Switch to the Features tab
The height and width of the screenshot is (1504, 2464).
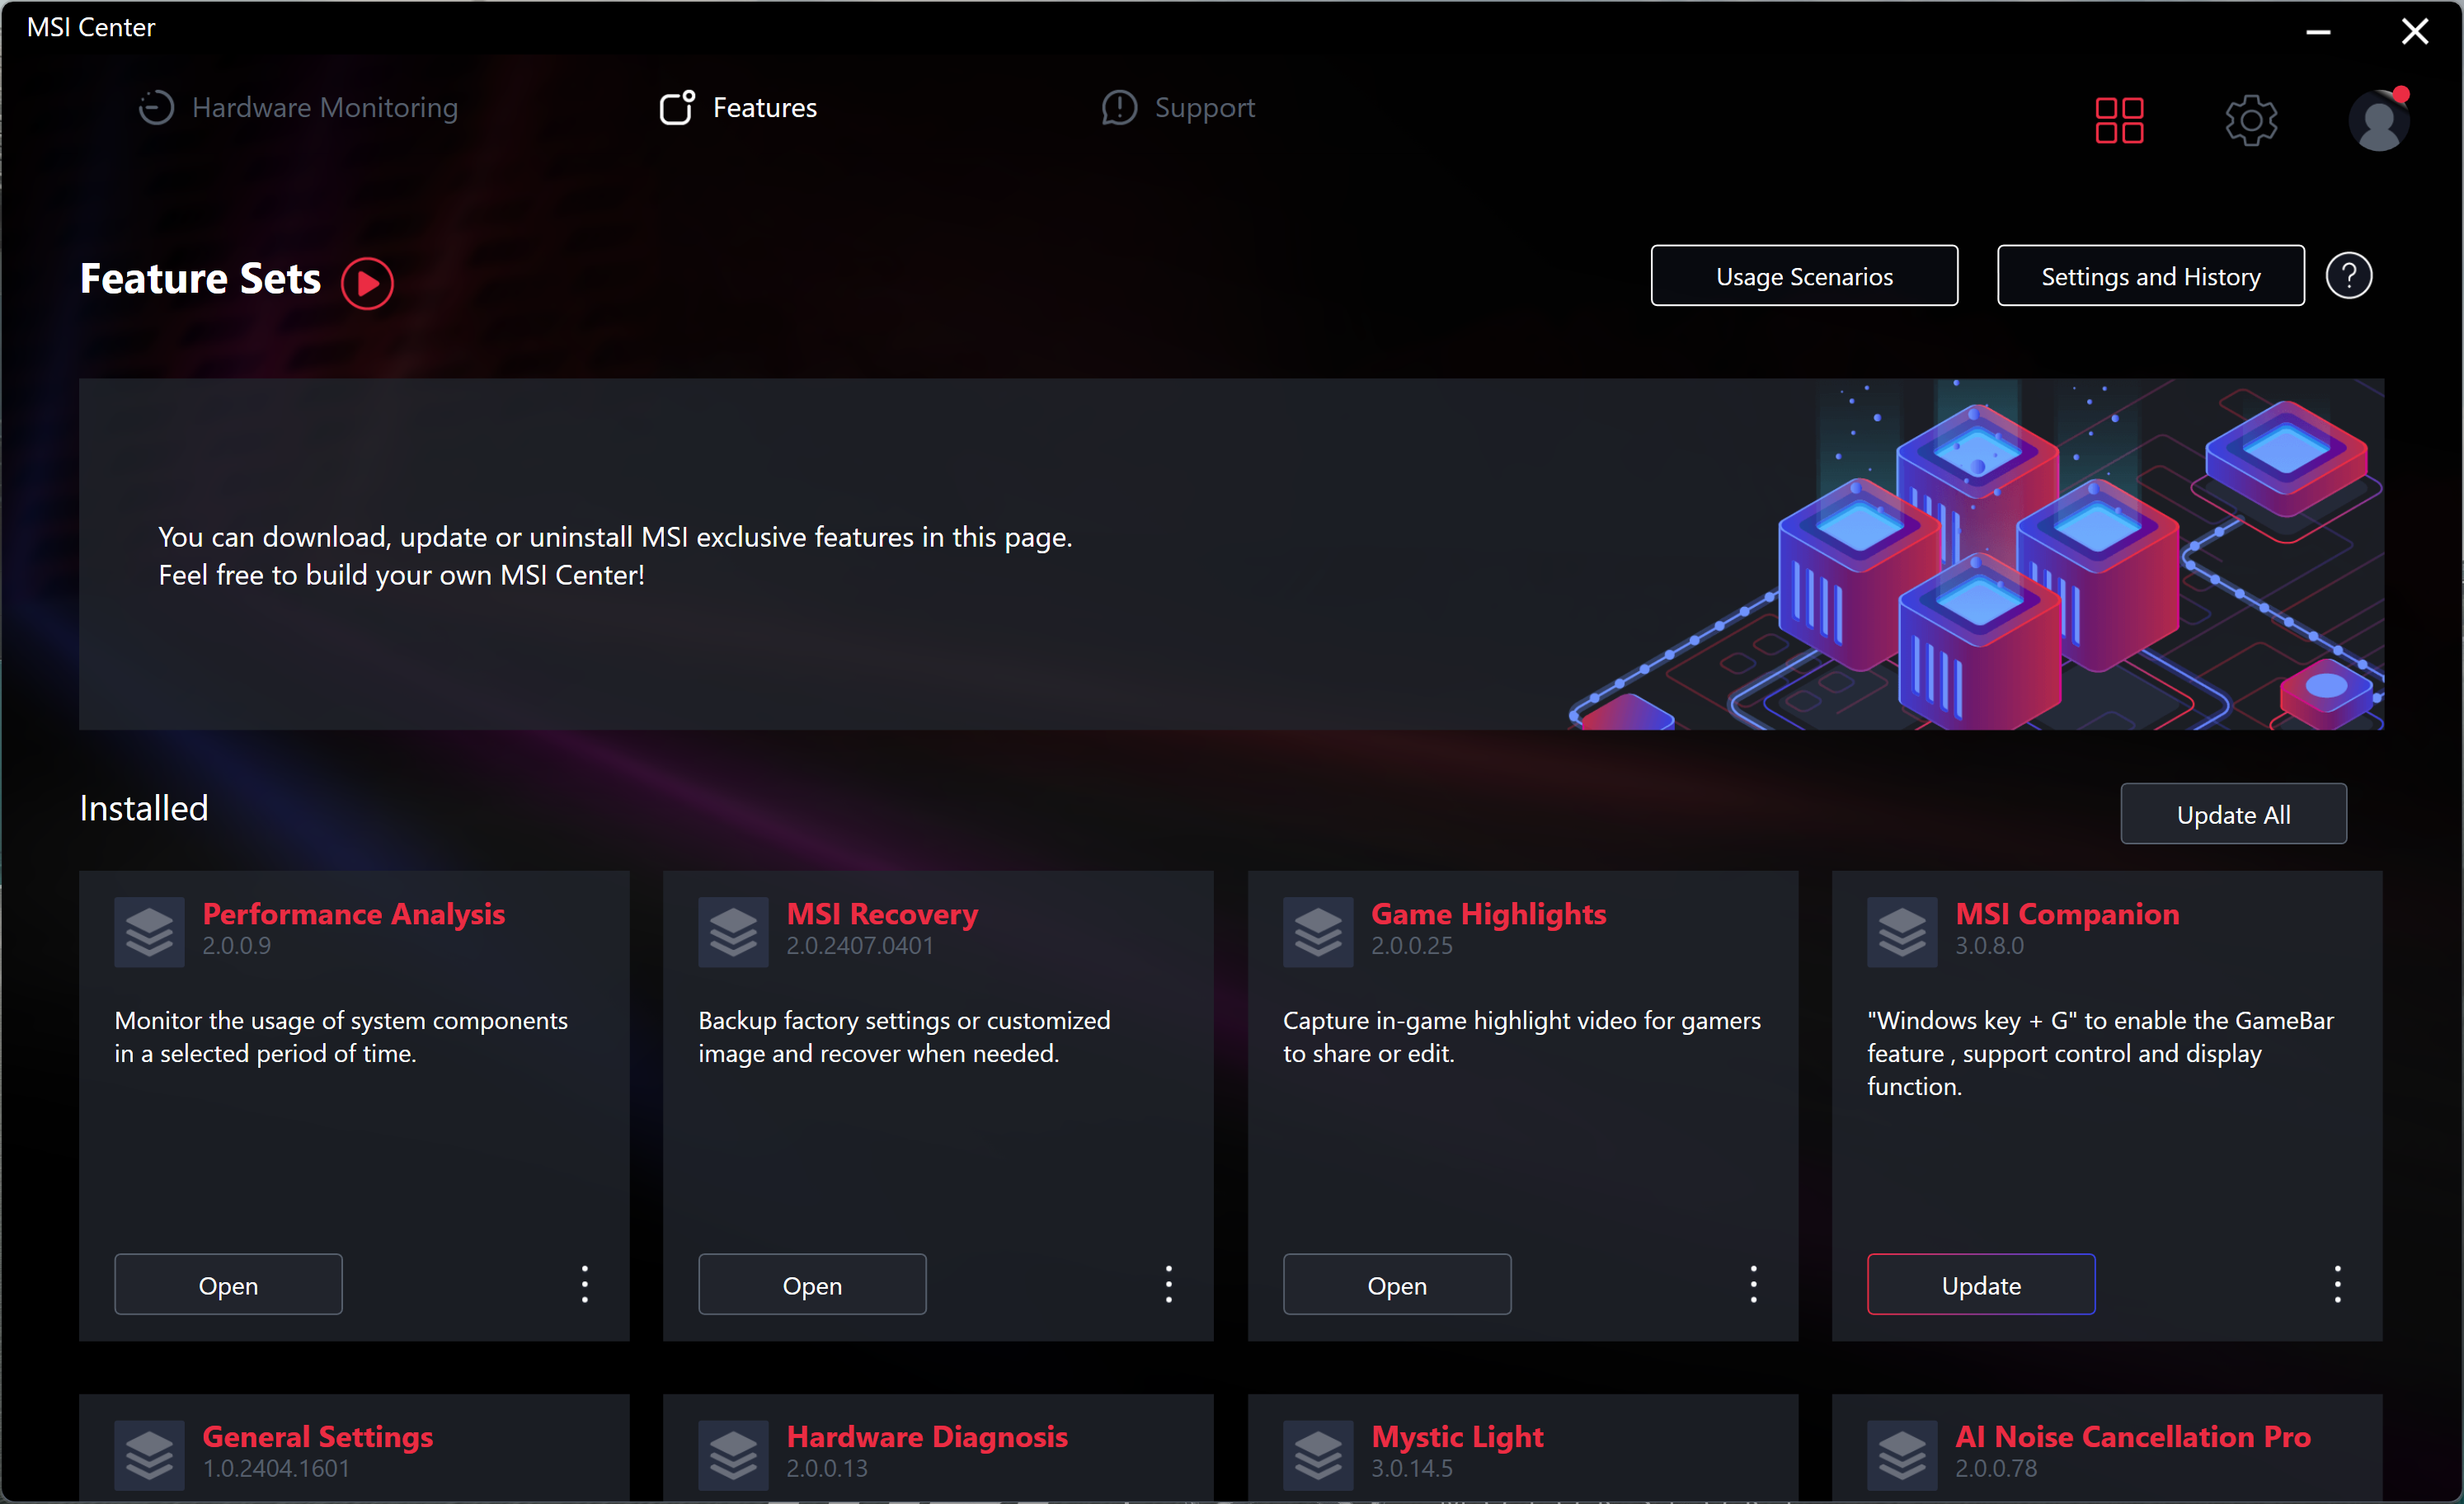[738, 107]
